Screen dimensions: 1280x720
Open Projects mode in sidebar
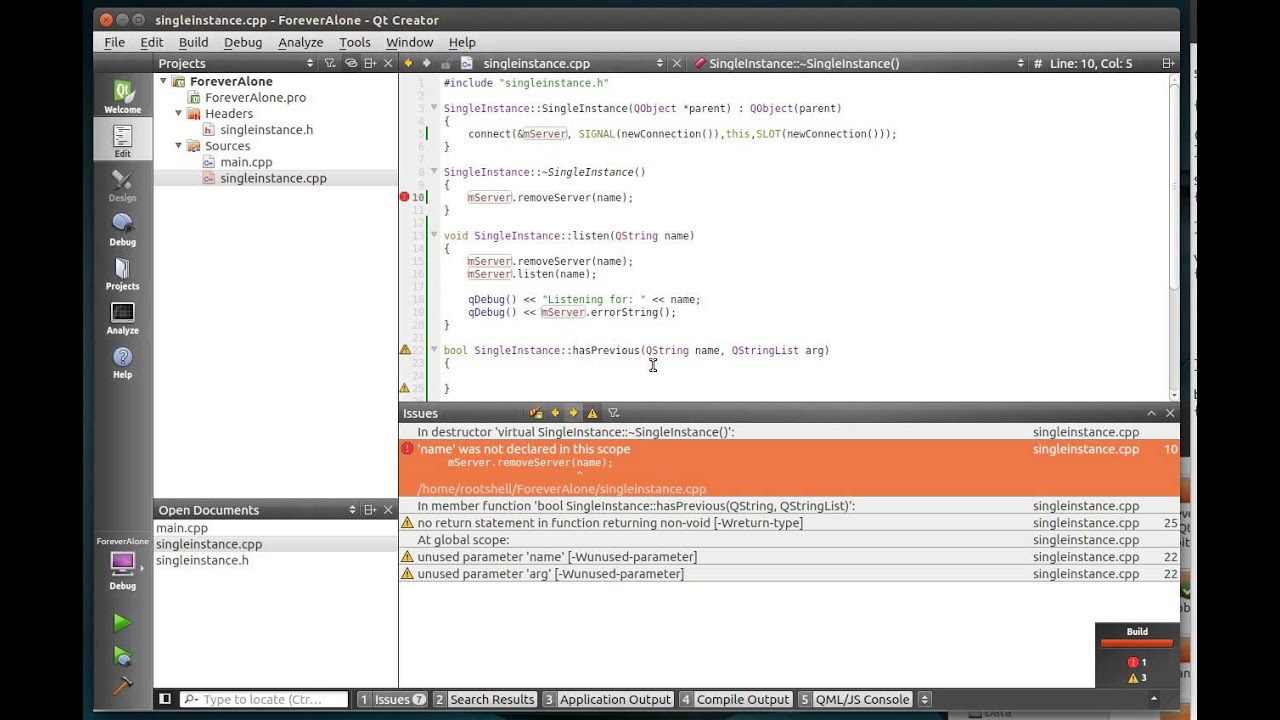pyautogui.click(x=122, y=274)
